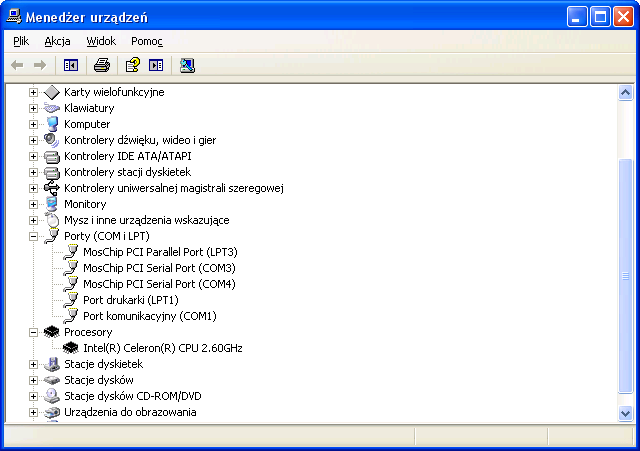Image resolution: width=640 pixels, height=451 pixels.
Task: Expand Mysz i inne urządzenia wskazujące
Action: (33, 220)
